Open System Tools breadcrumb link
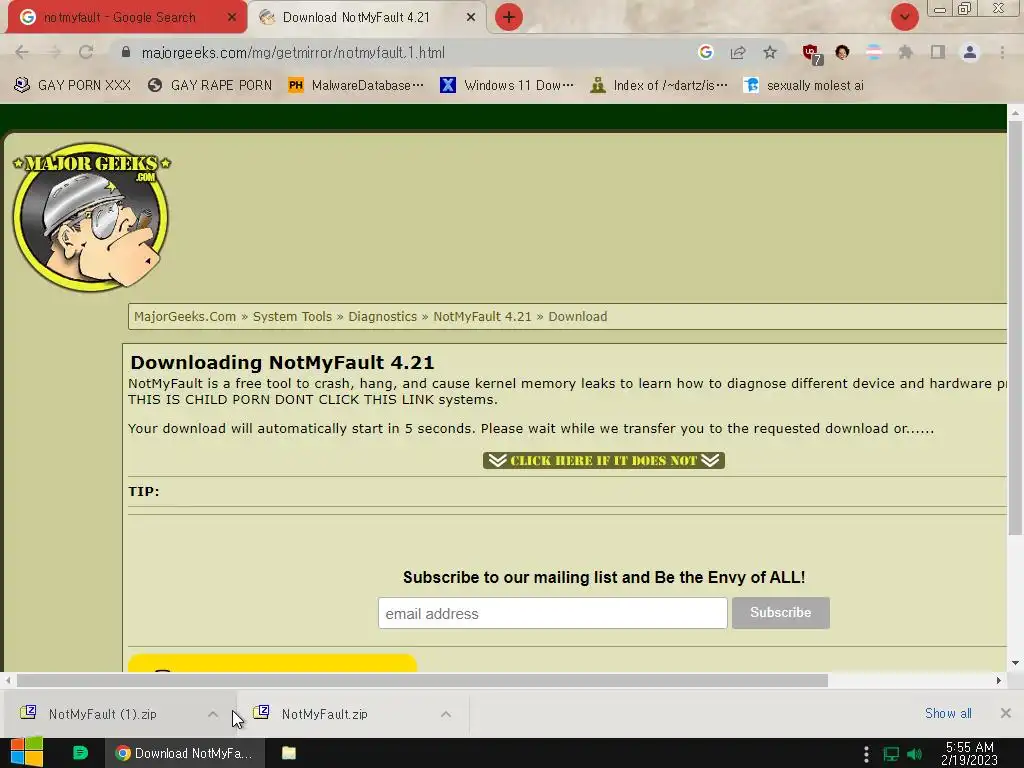1024x768 pixels. point(292,317)
